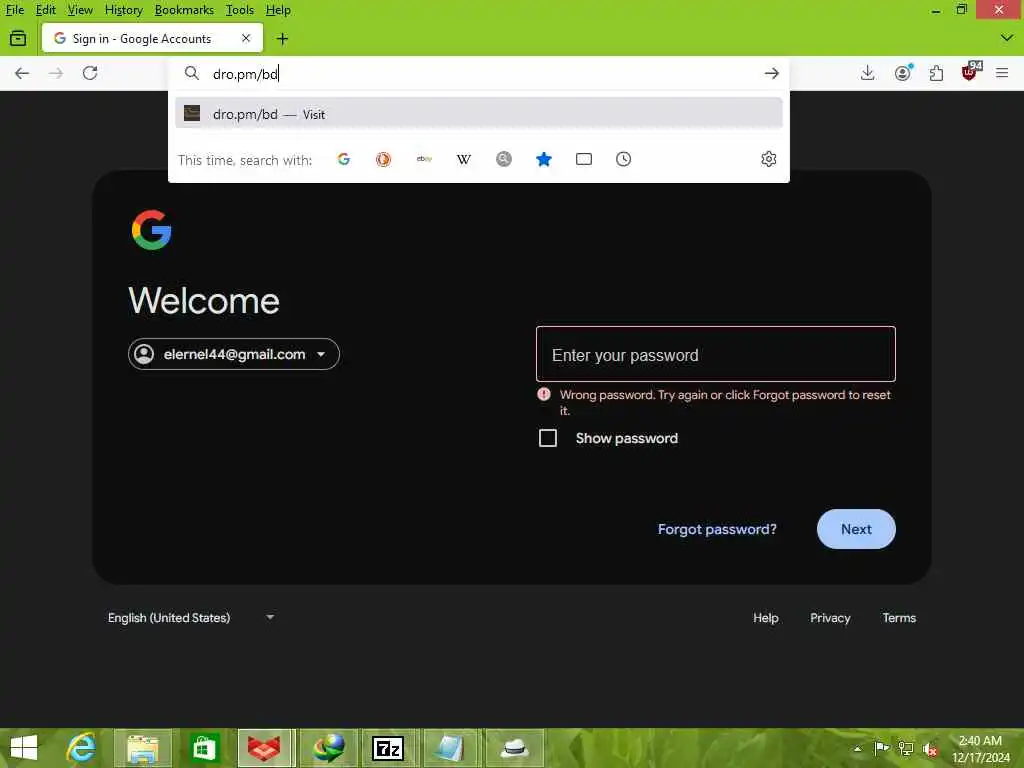1024x768 pixels.
Task: Open the Firefox View tab icon
Action: tap(18, 39)
